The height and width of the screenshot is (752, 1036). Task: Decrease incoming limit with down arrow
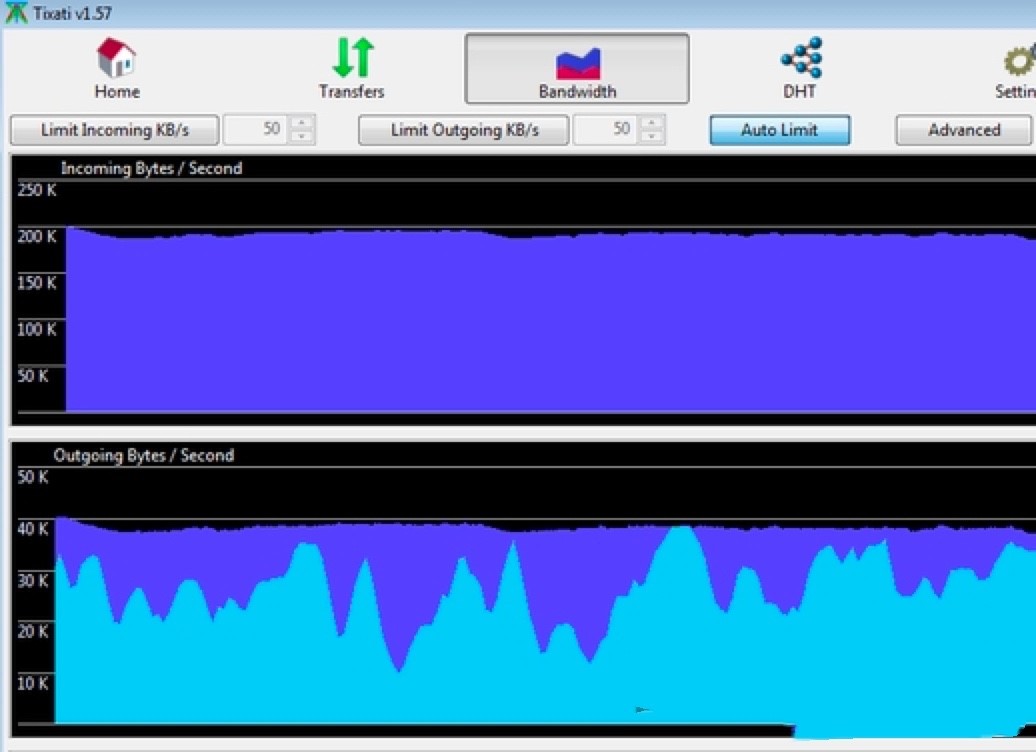pos(302,137)
